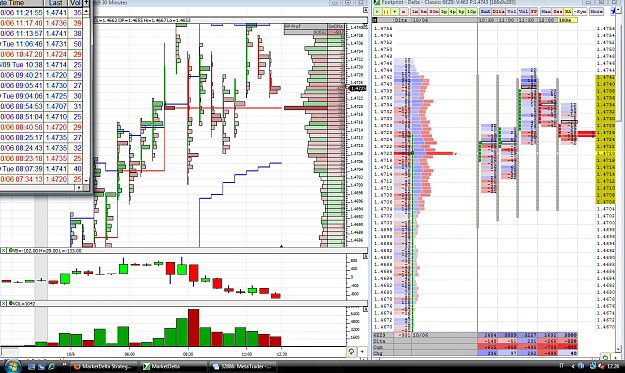This screenshot has width=625, height=373.
Task: Click the corner icon at top-right of RSI pane
Action: pos(365,257)
